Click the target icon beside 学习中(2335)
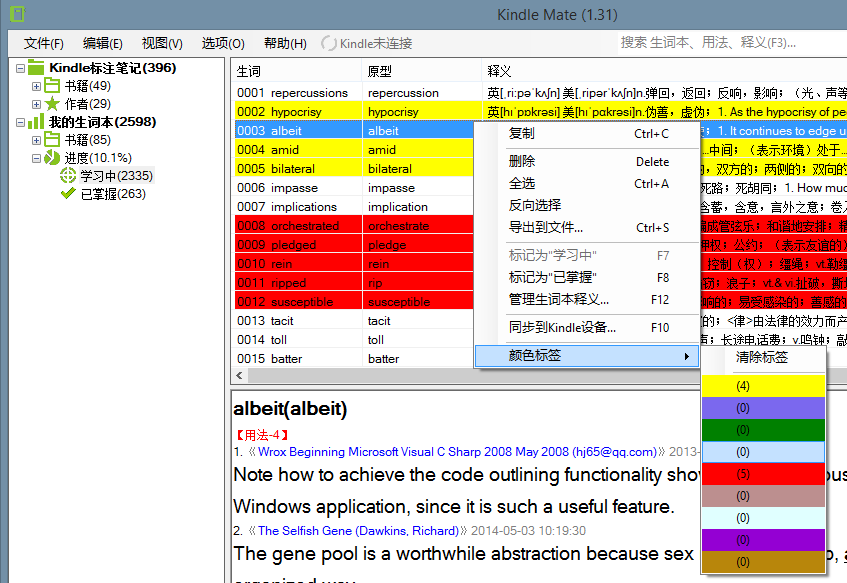This screenshot has width=847, height=583. point(68,175)
